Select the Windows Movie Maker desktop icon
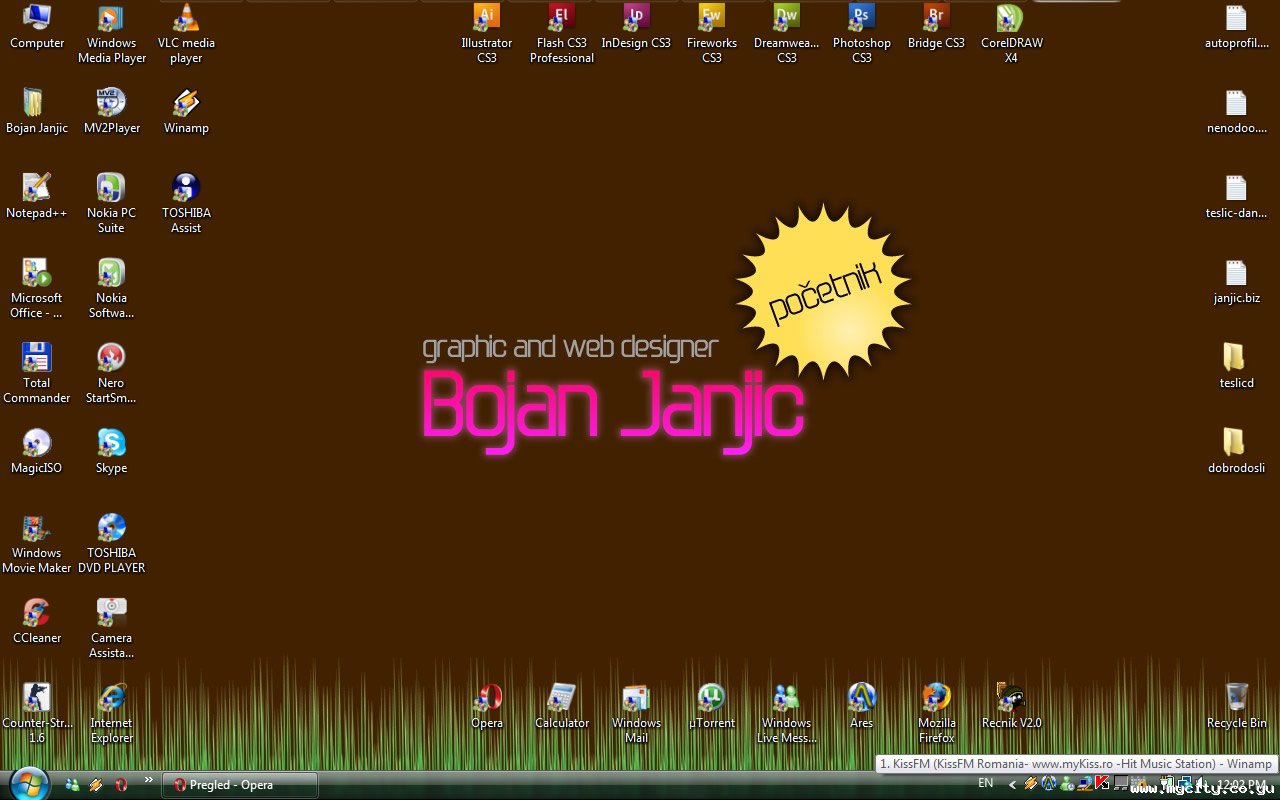This screenshot has width=1280, height=800. tap(37, 544)
